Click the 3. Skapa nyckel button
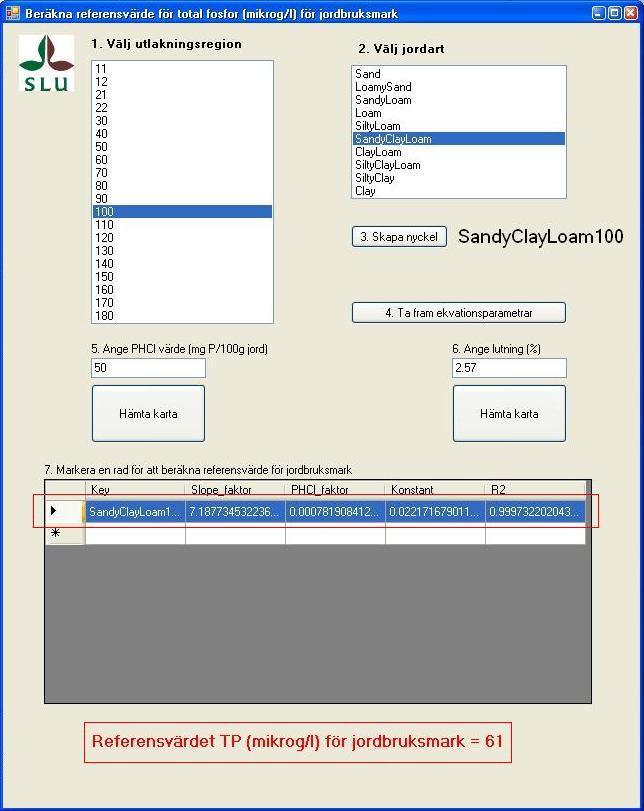Screen dimensions: 644x811 point(399,237)
